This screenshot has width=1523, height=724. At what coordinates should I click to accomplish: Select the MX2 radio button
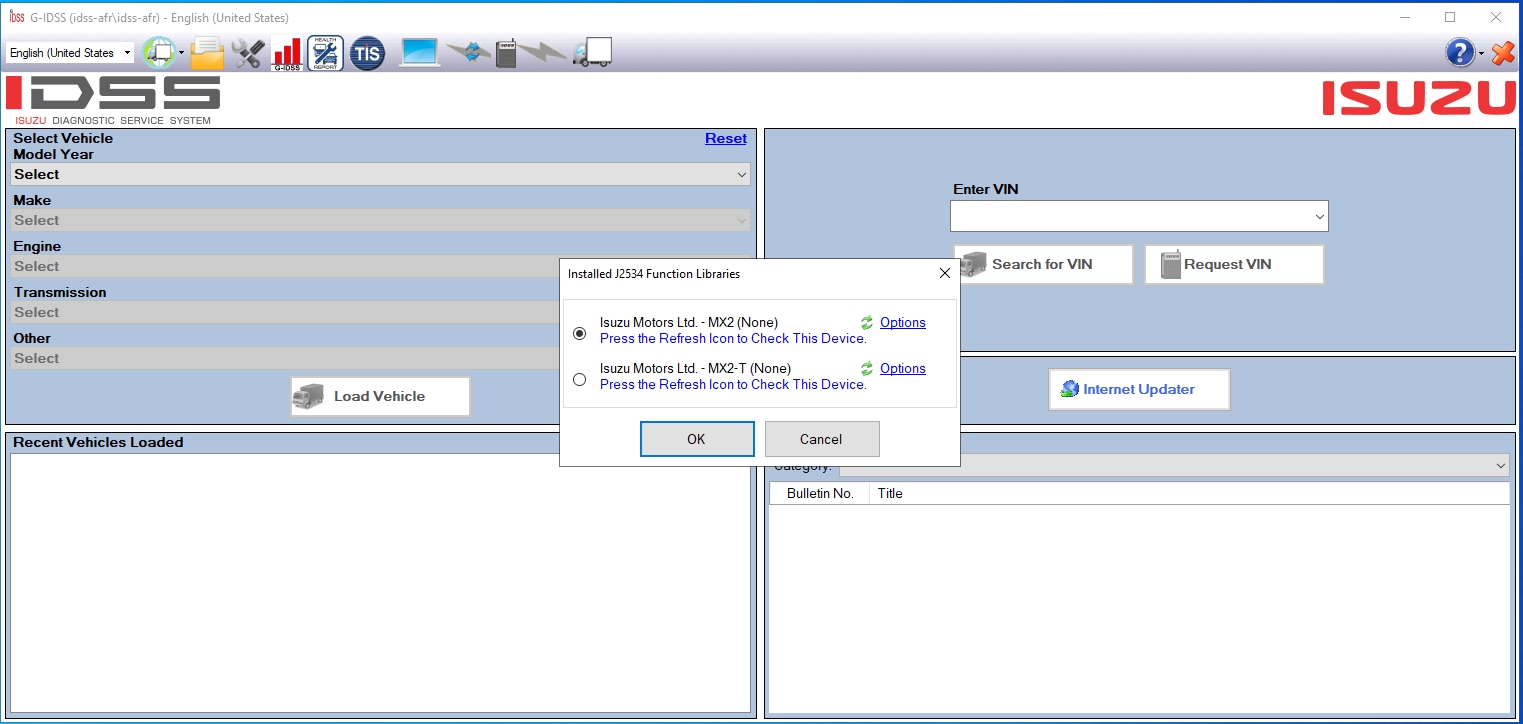coord(579,333)
